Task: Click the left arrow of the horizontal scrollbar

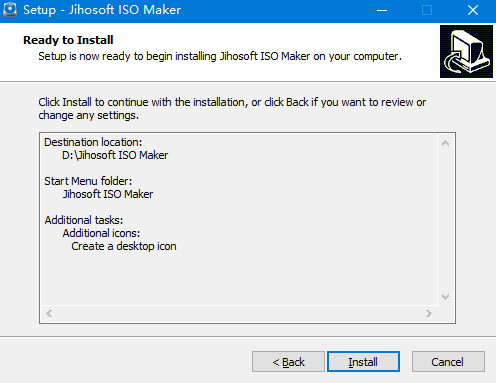Action: point(49,313)
